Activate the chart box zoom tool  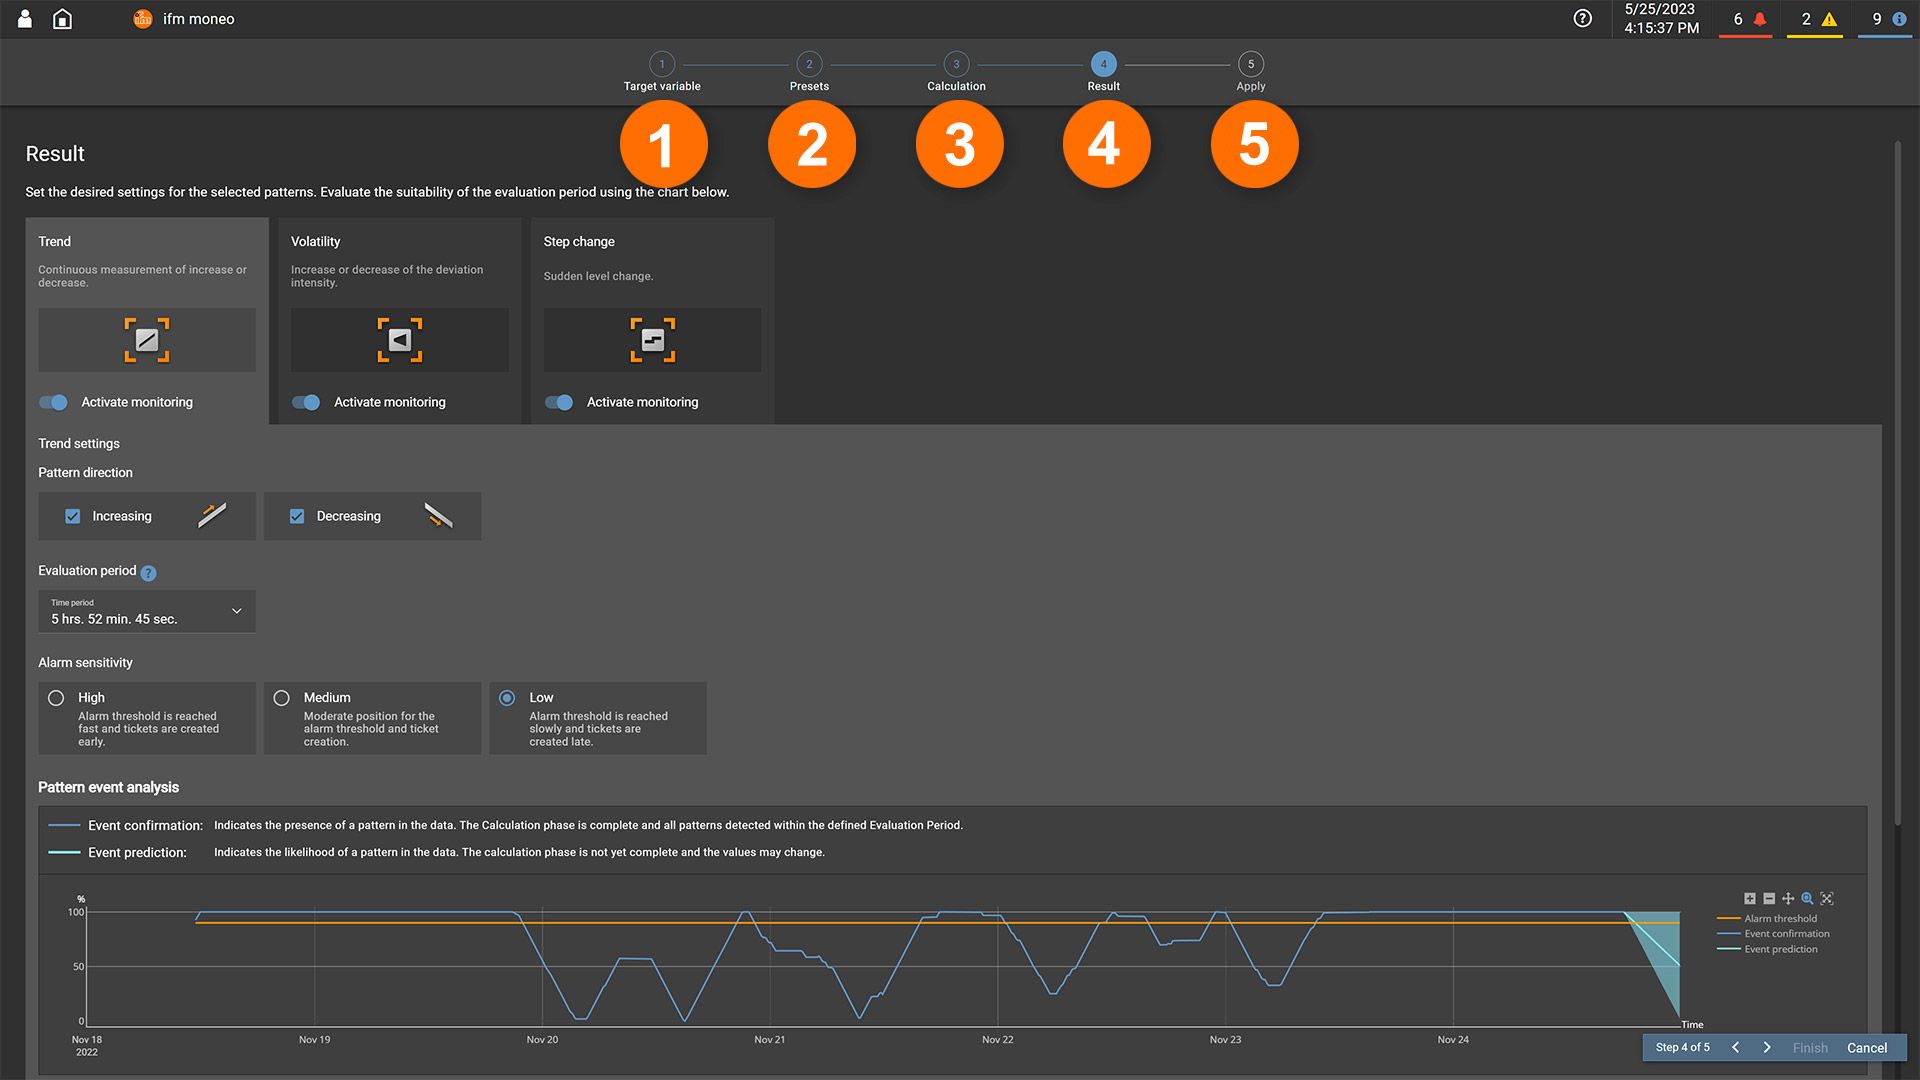[x=1808, y=898]
